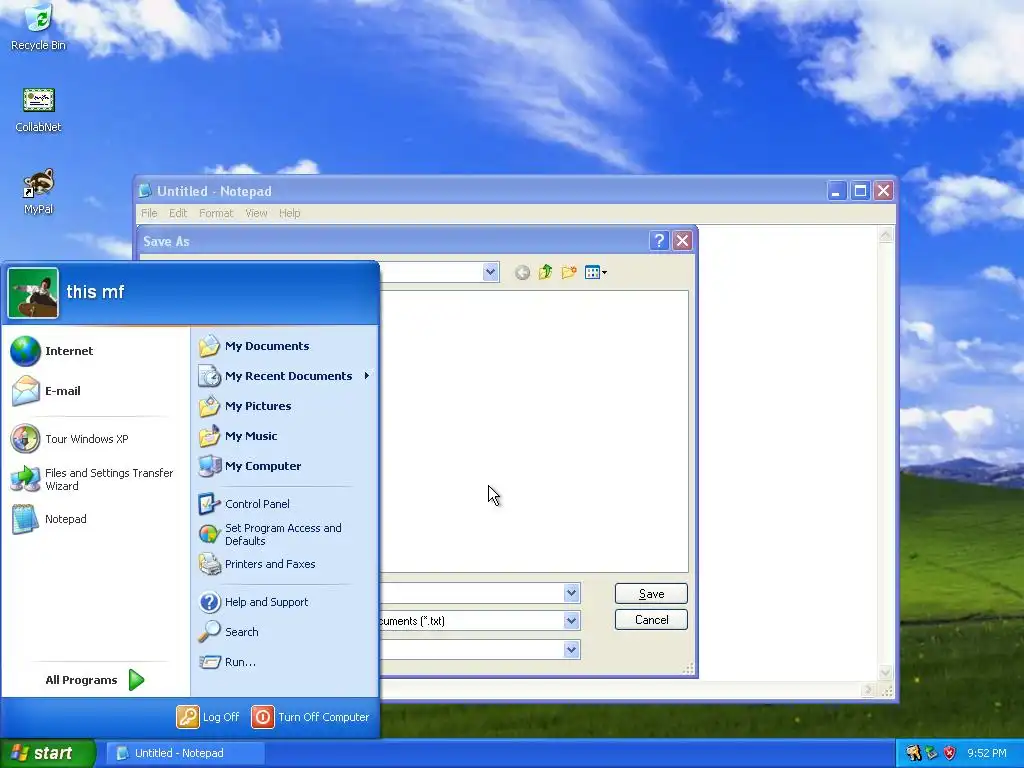Open Notepad Help menu
1024x768 pixels.
[x=289, y=213]
